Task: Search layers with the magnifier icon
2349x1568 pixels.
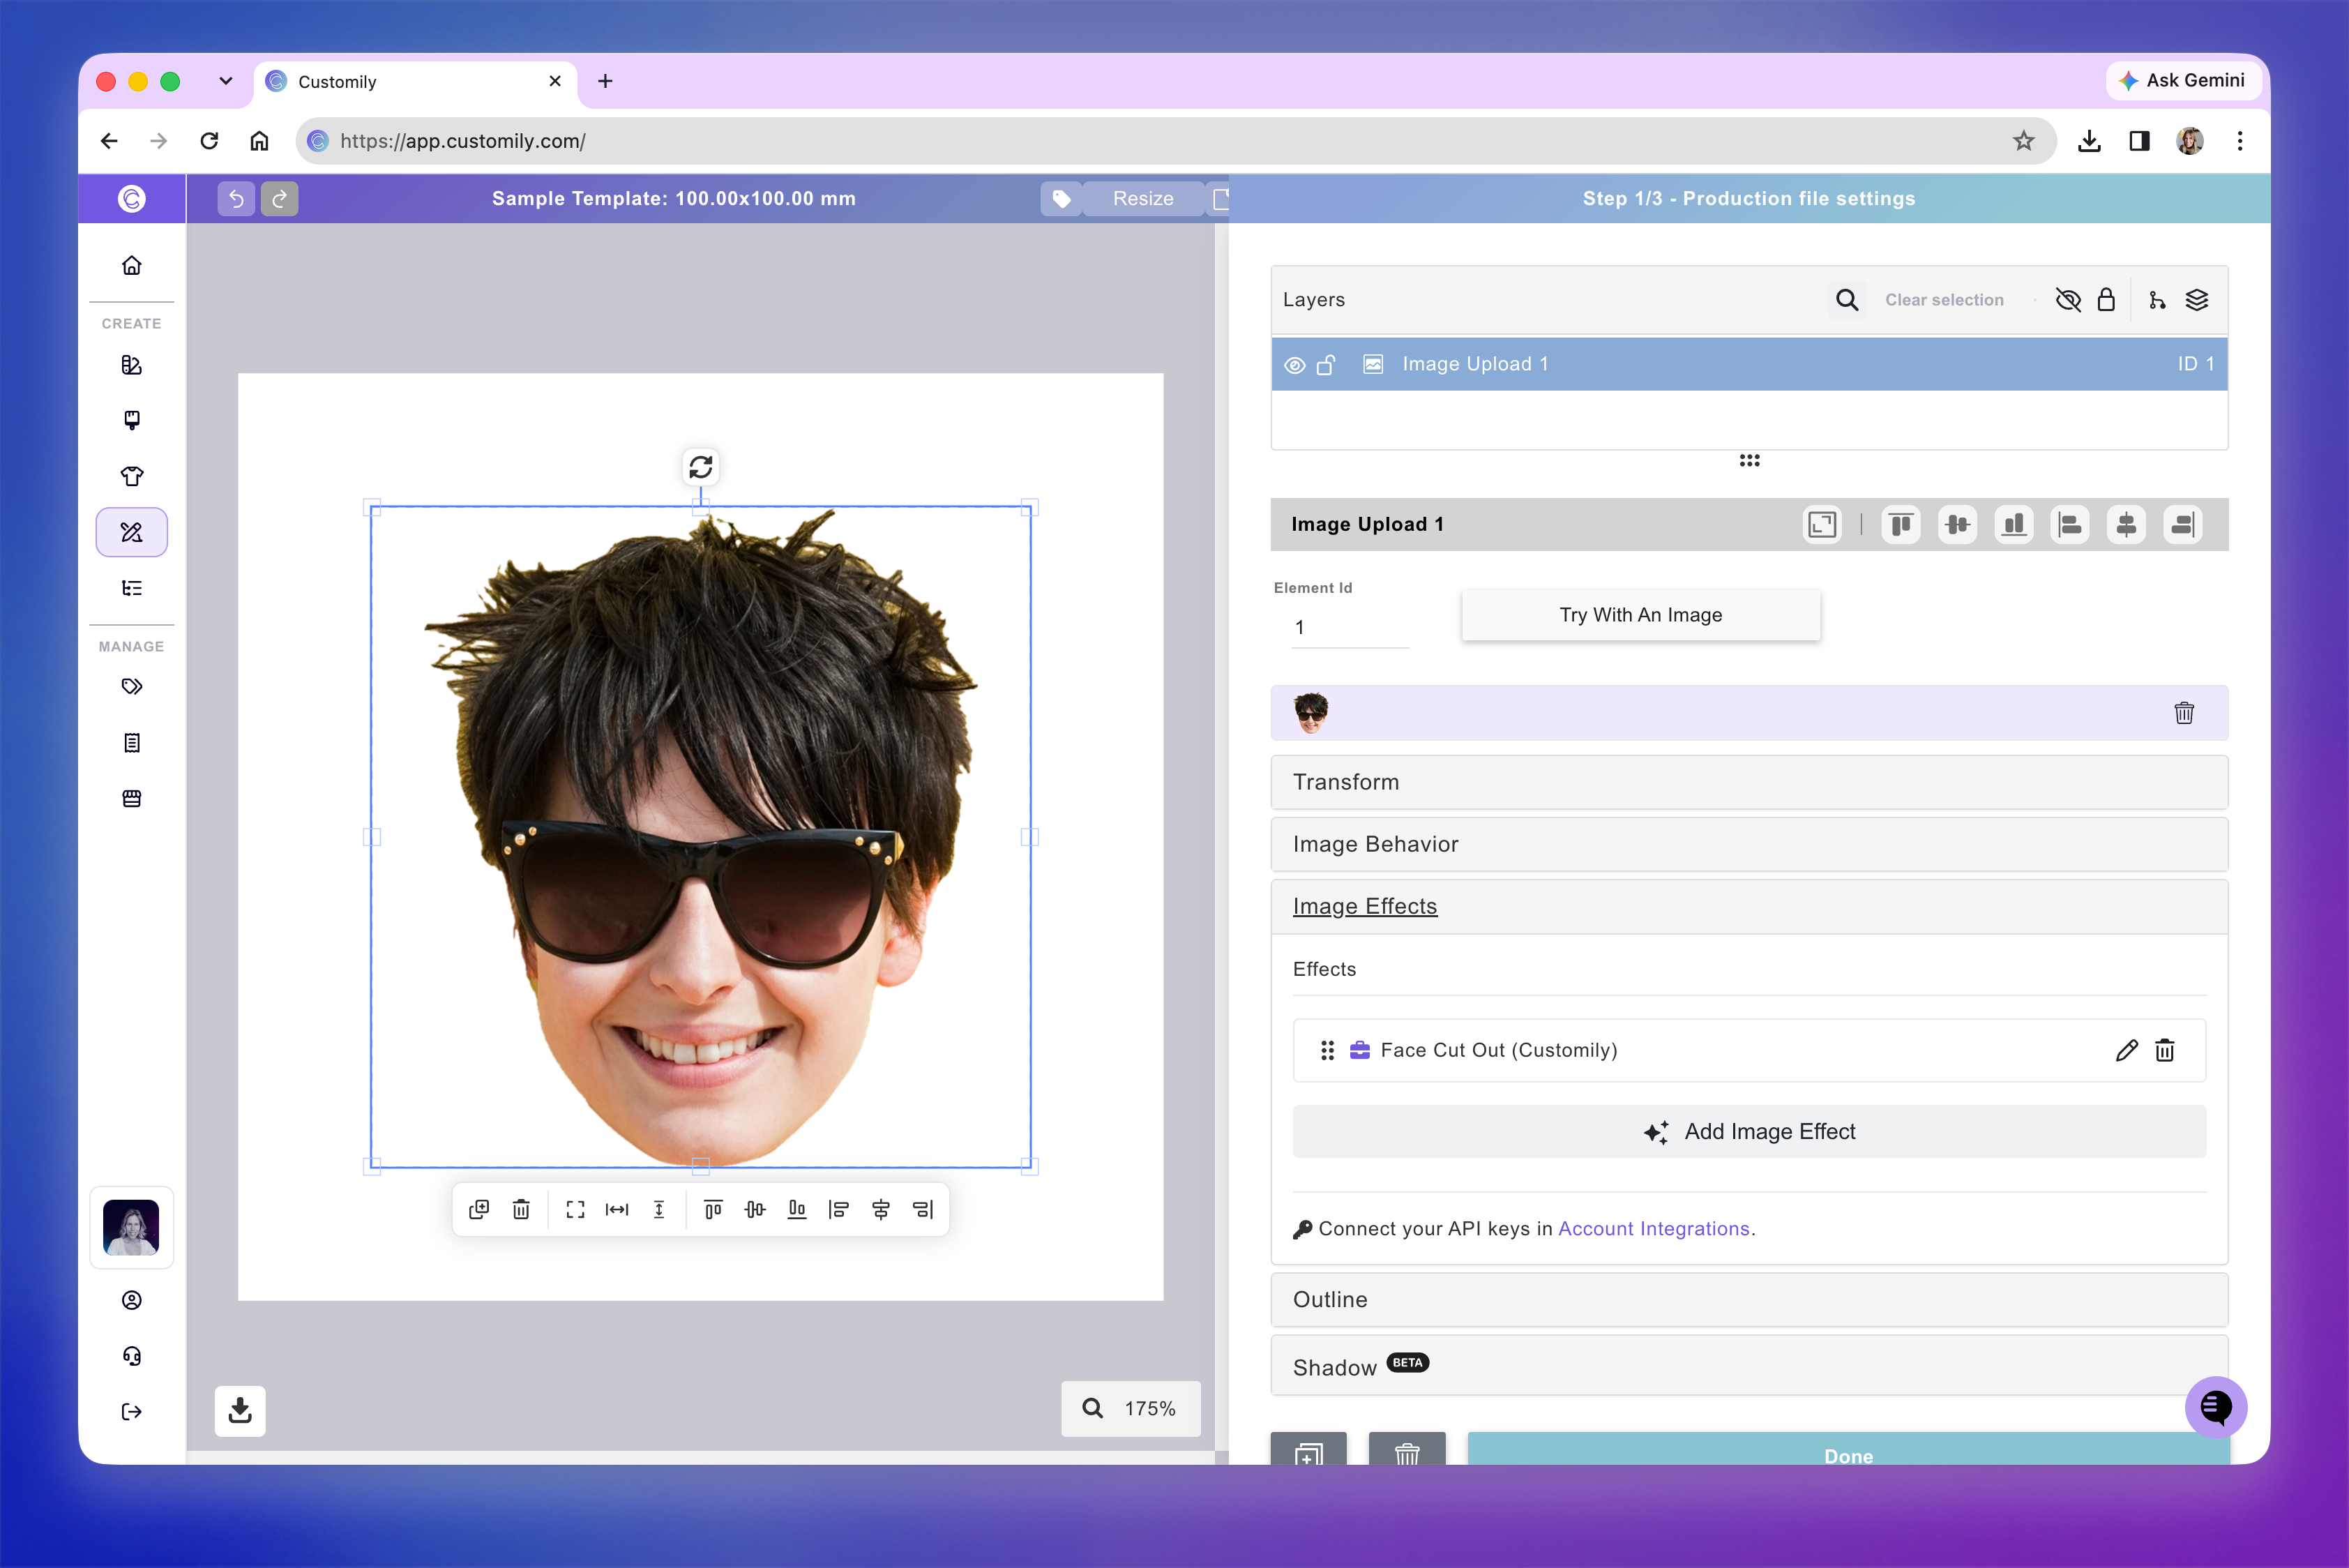Action: tap(1847, 300)
